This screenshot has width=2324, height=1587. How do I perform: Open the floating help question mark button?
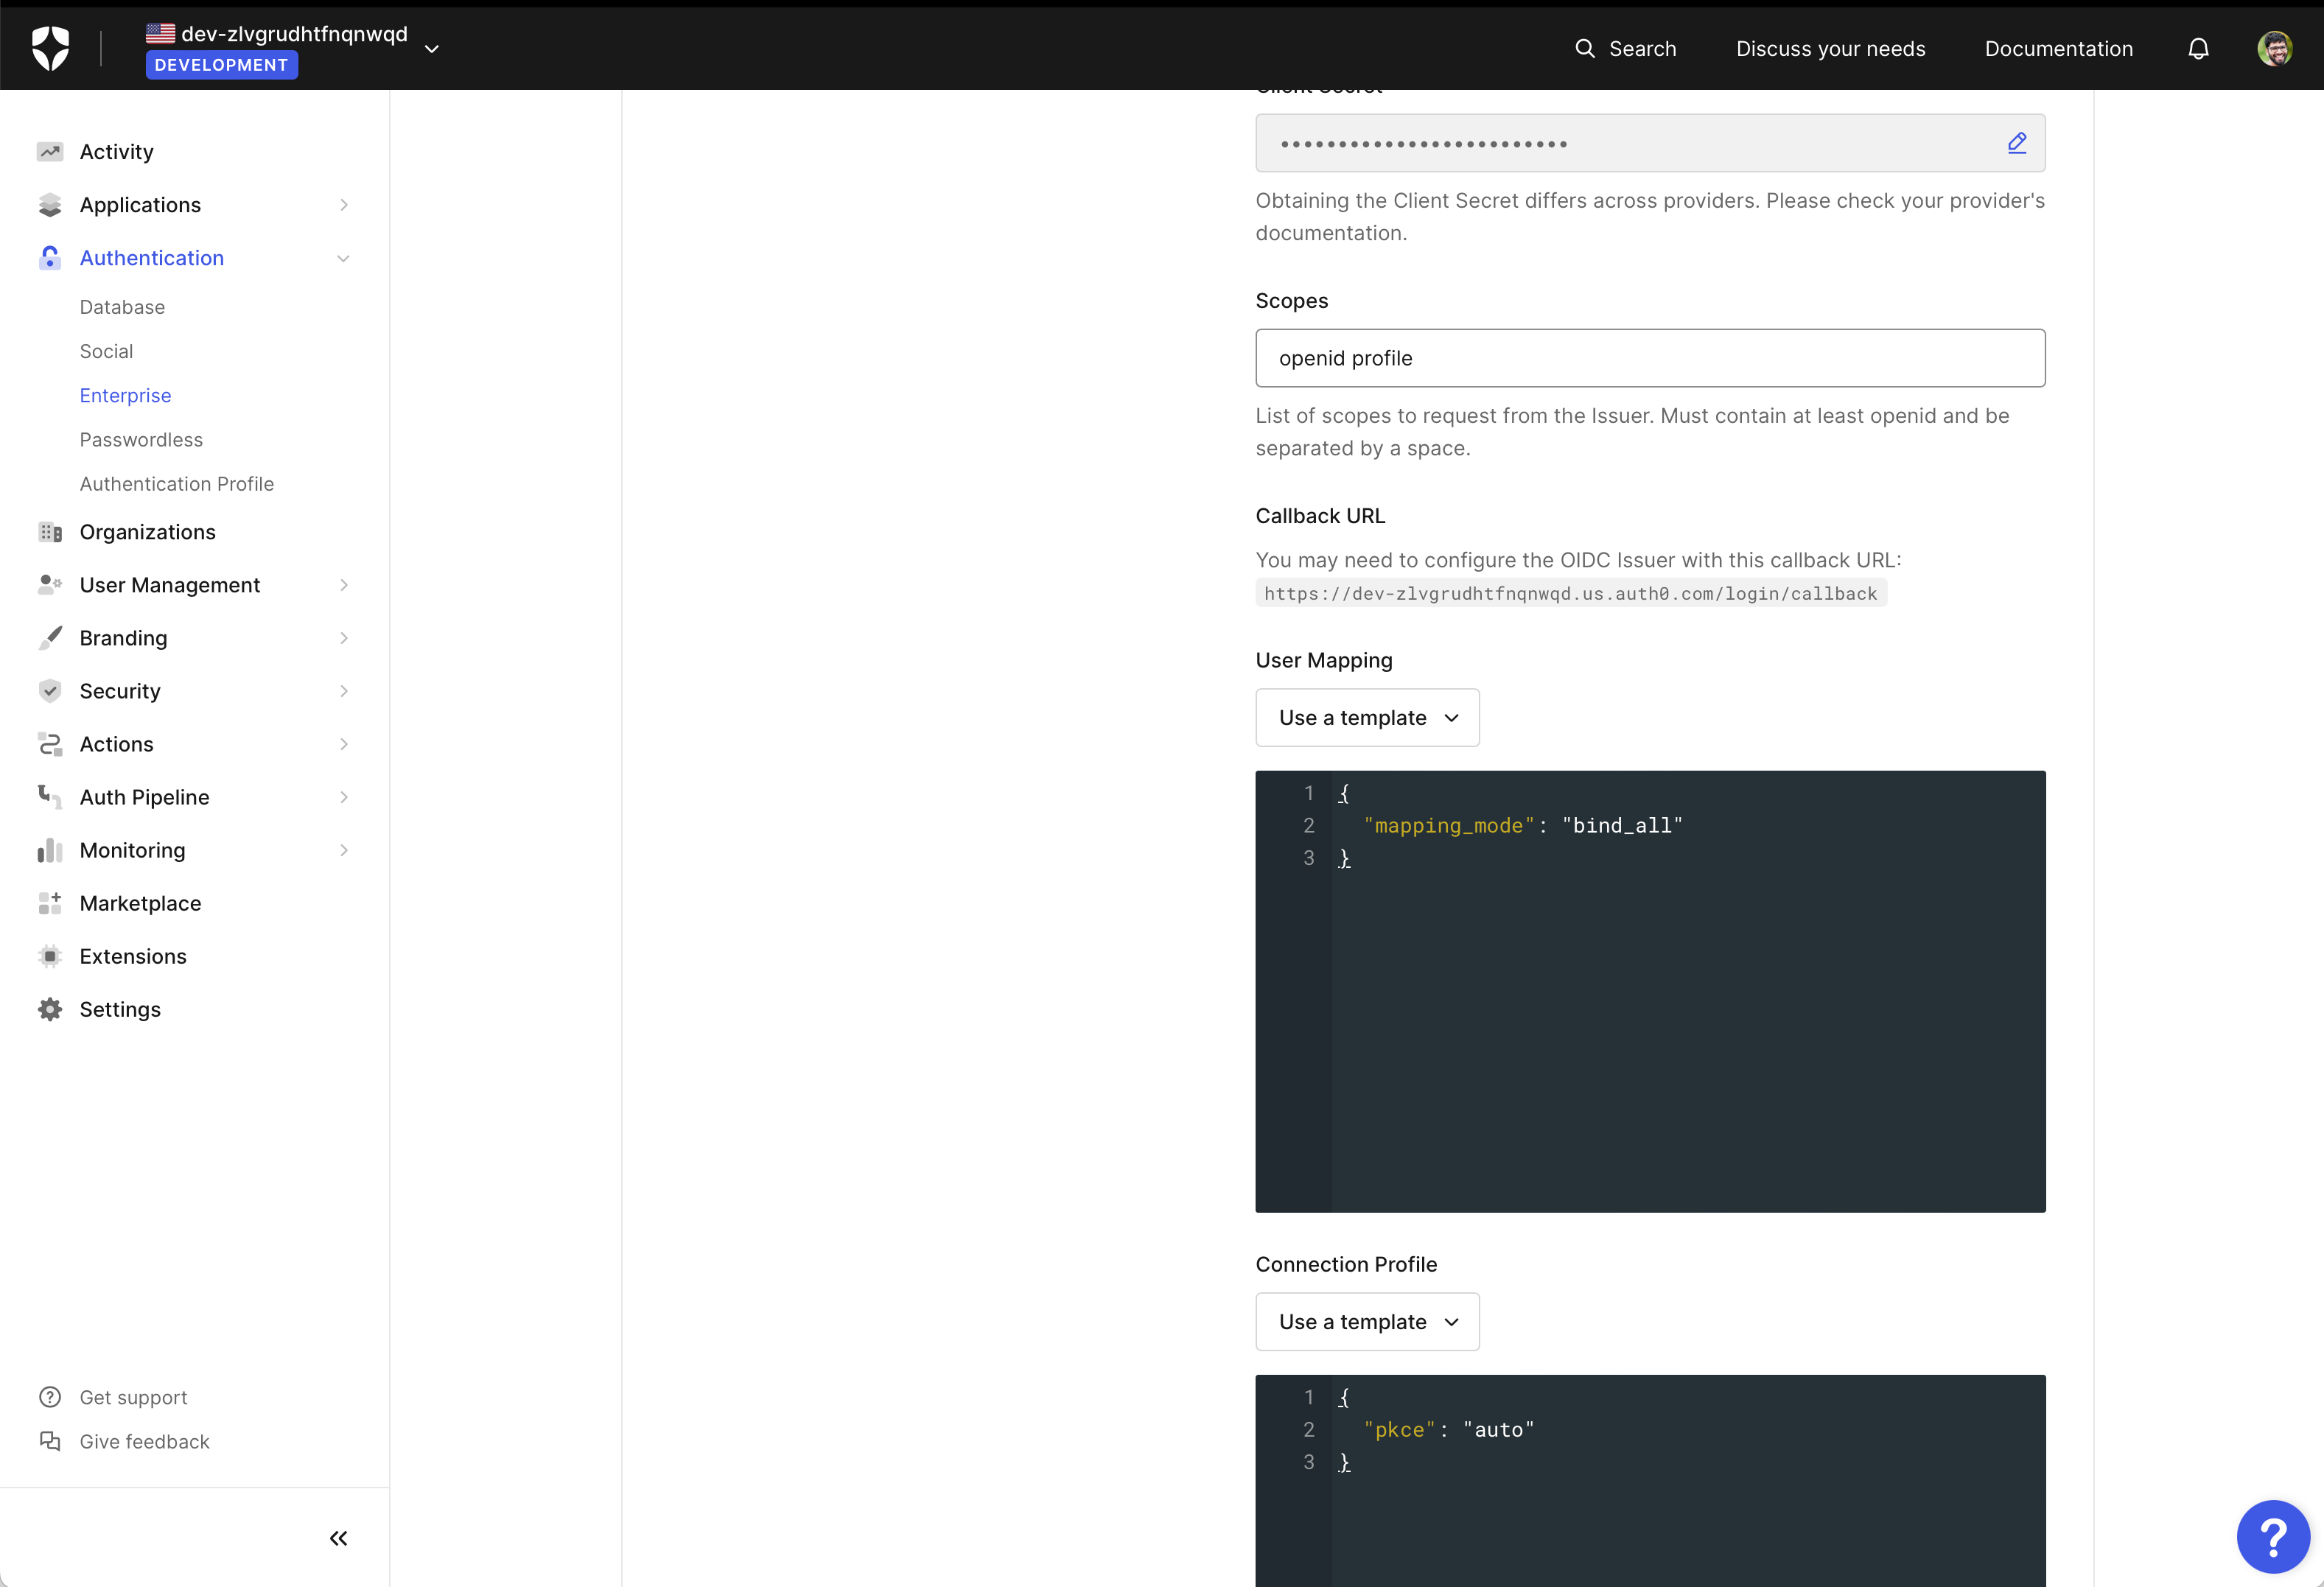[x=2273, y=1536]
